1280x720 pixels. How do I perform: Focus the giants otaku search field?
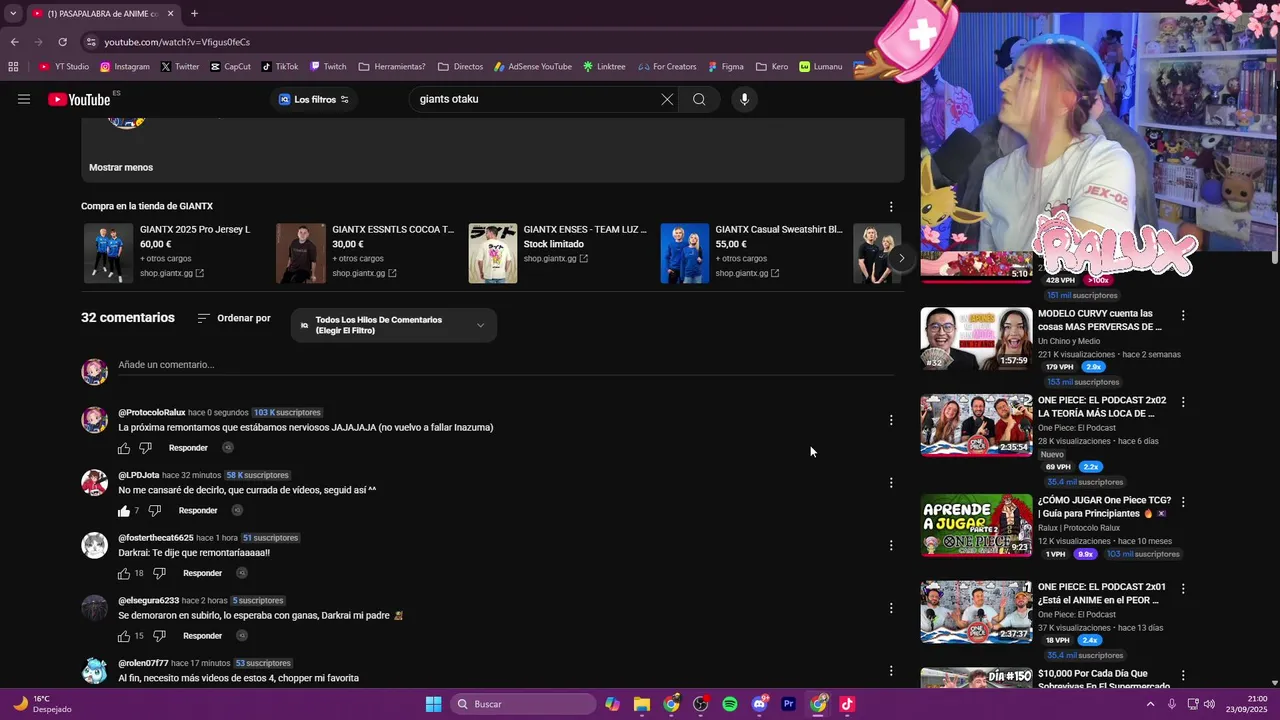point(535,99)
